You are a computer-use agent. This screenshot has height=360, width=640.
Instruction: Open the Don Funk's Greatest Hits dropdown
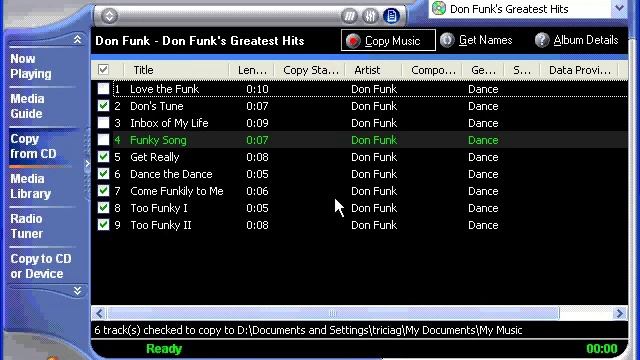pyautogui.click(x=619, y=8)
